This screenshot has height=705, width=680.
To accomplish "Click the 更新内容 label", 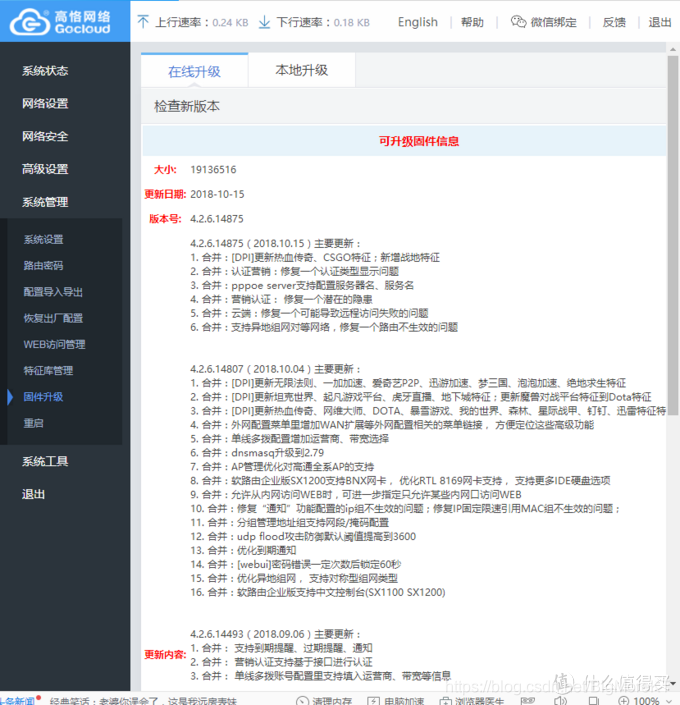I will coord(165,655).
